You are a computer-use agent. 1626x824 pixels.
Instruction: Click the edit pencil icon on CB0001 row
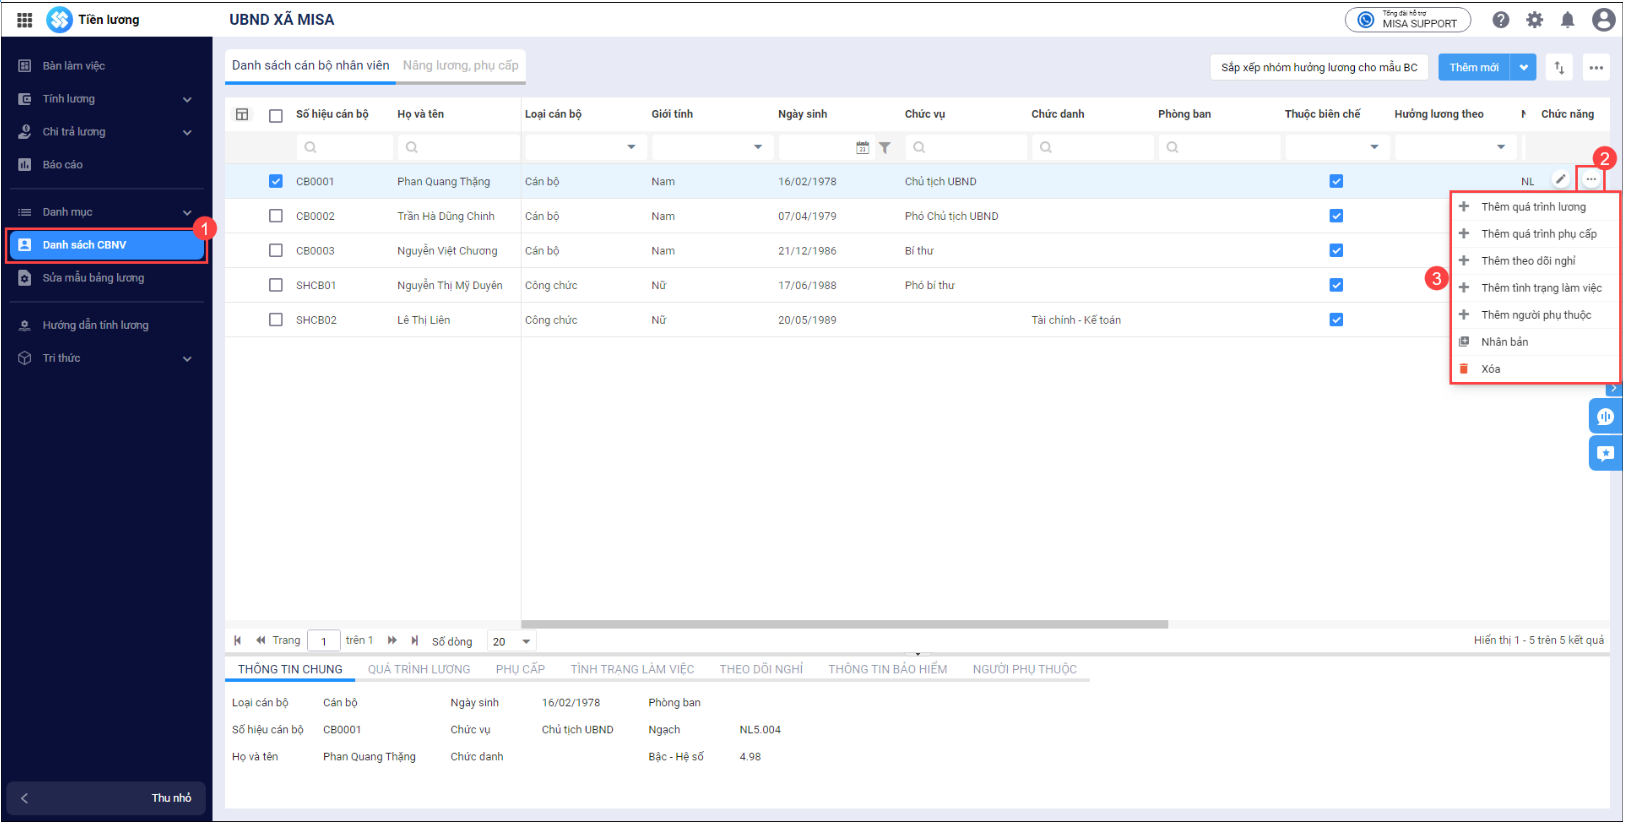pyautogui.click(x=1560, y=179)
